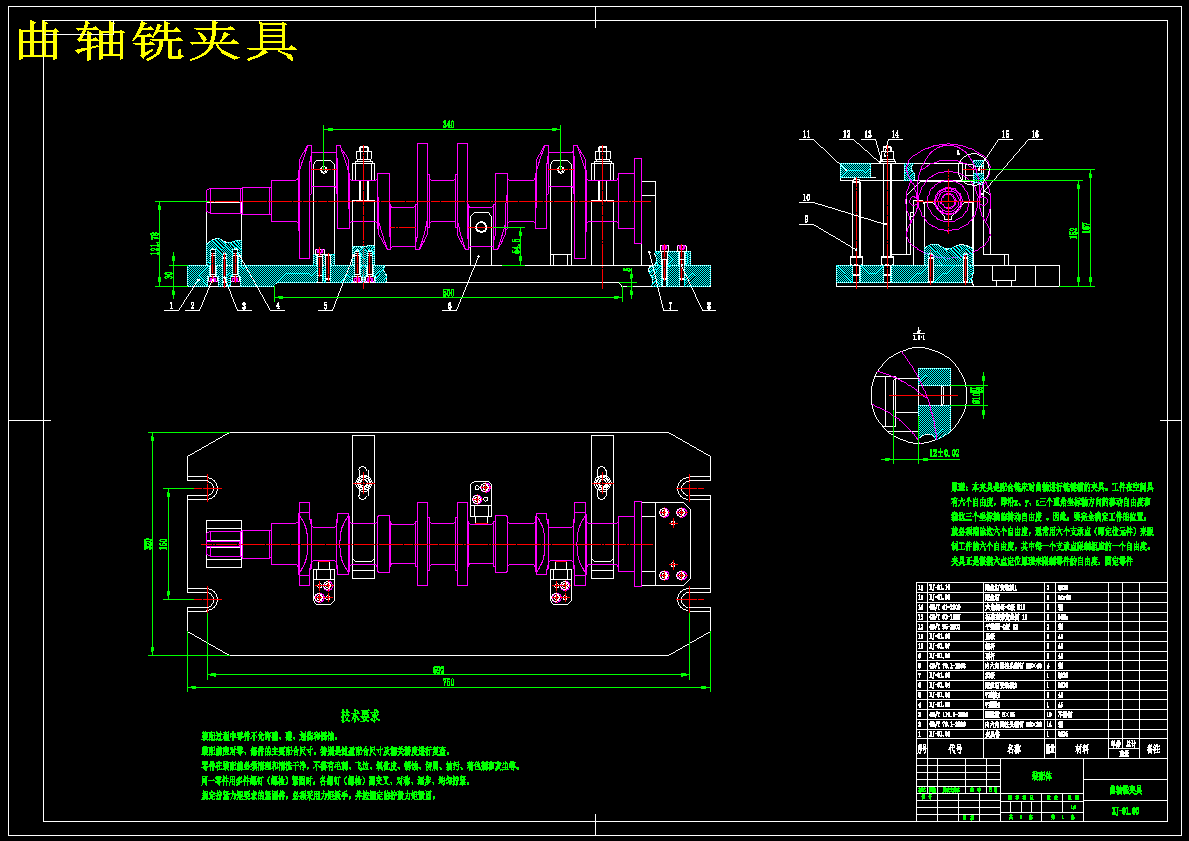Click balloon 10 on the side view left

[806, 198]
